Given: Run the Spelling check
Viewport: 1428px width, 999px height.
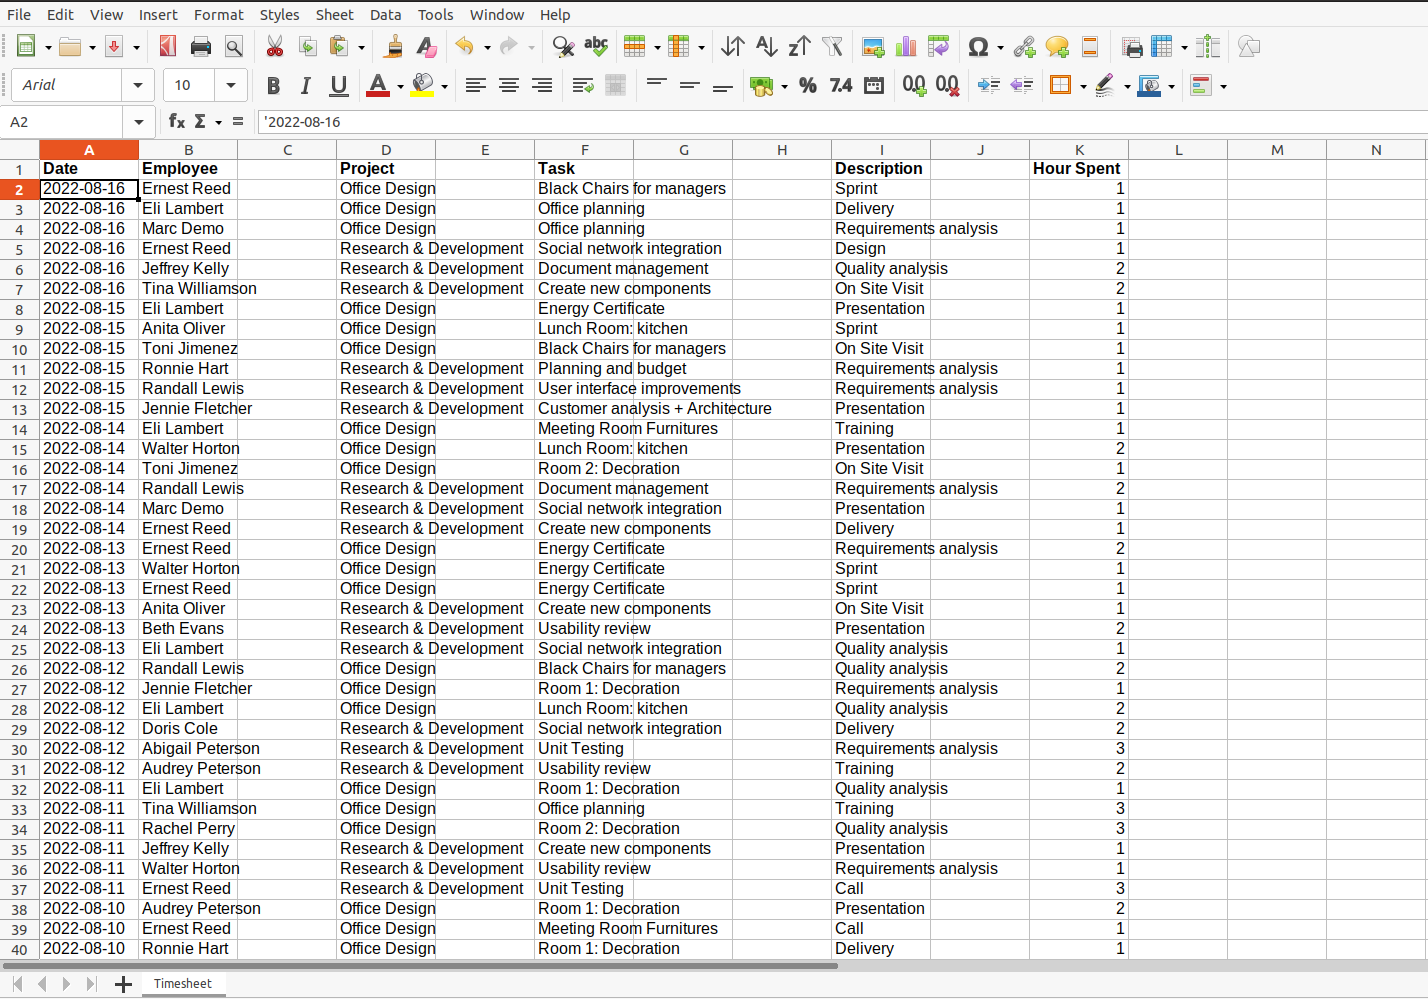Looking at the screenshot, I should point(596,47).
